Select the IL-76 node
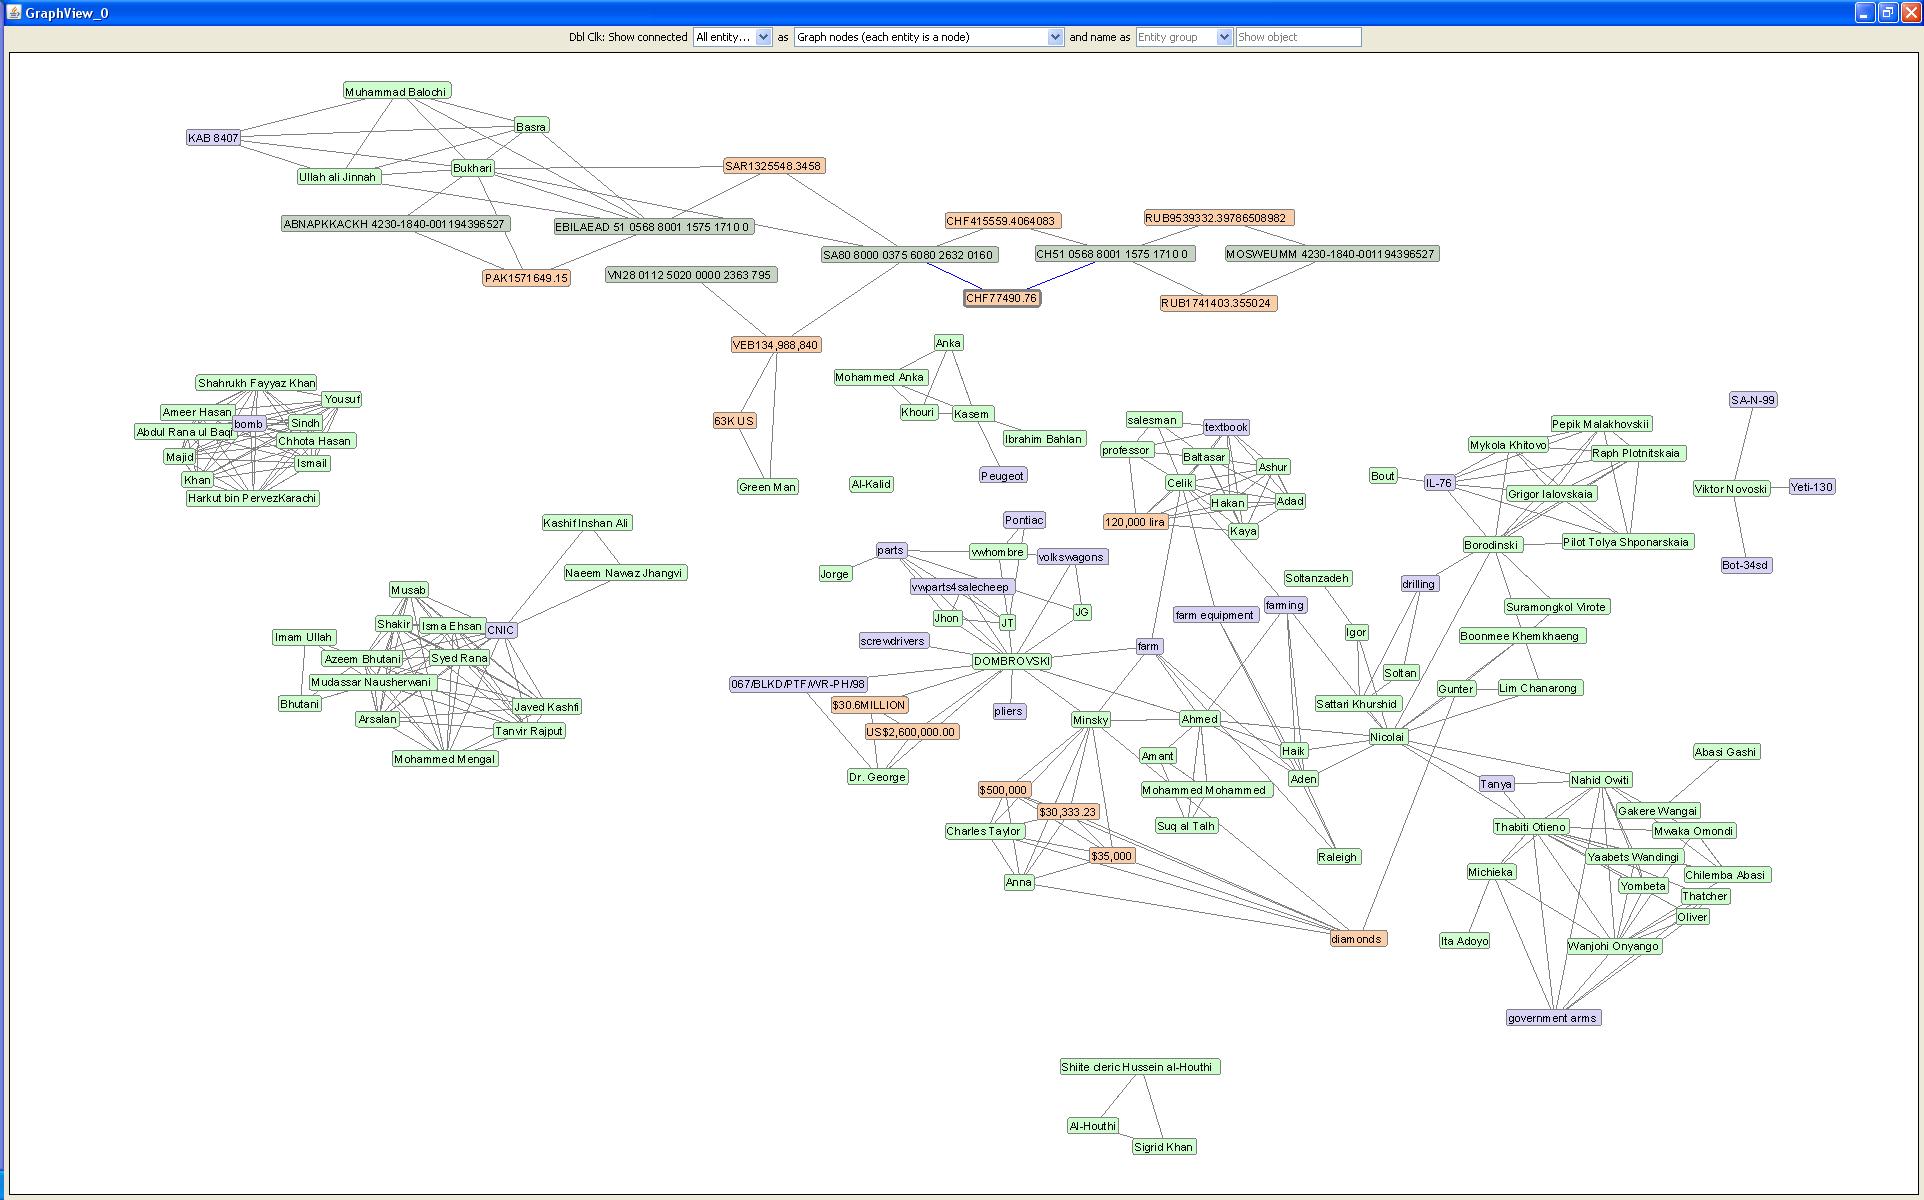This screenshot has width=1924, height=1200. click(1439, 483)
